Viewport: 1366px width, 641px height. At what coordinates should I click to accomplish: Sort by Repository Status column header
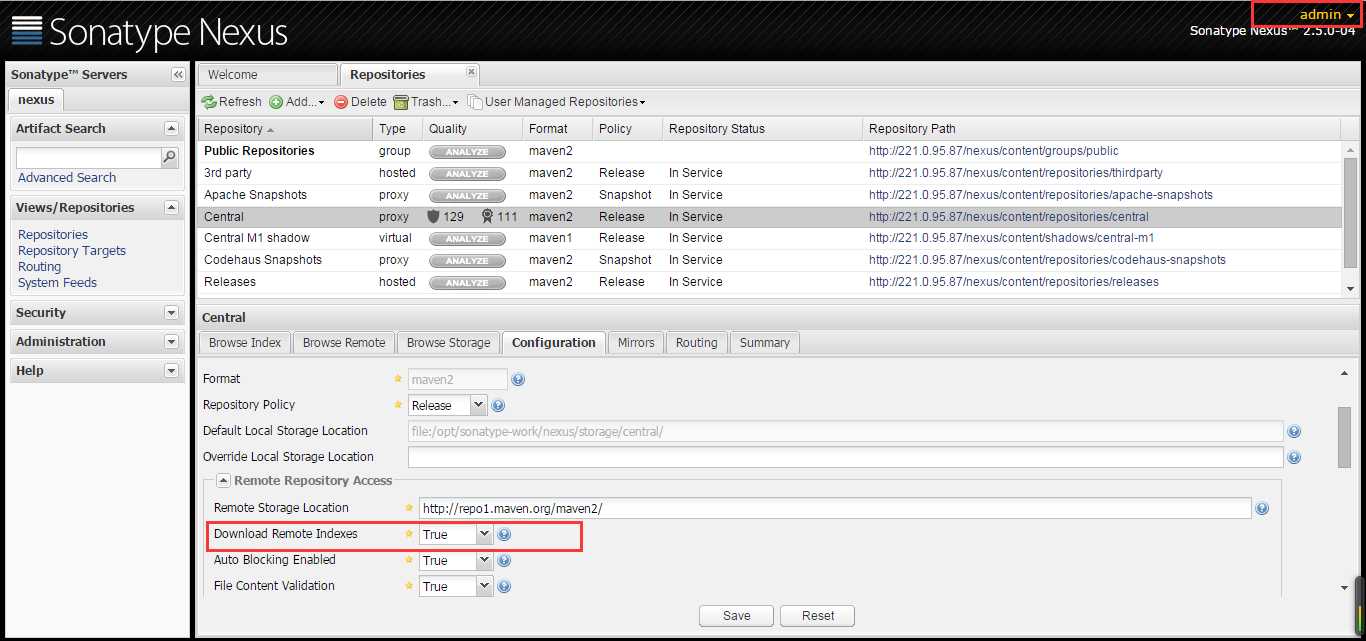tap(762, 129)
